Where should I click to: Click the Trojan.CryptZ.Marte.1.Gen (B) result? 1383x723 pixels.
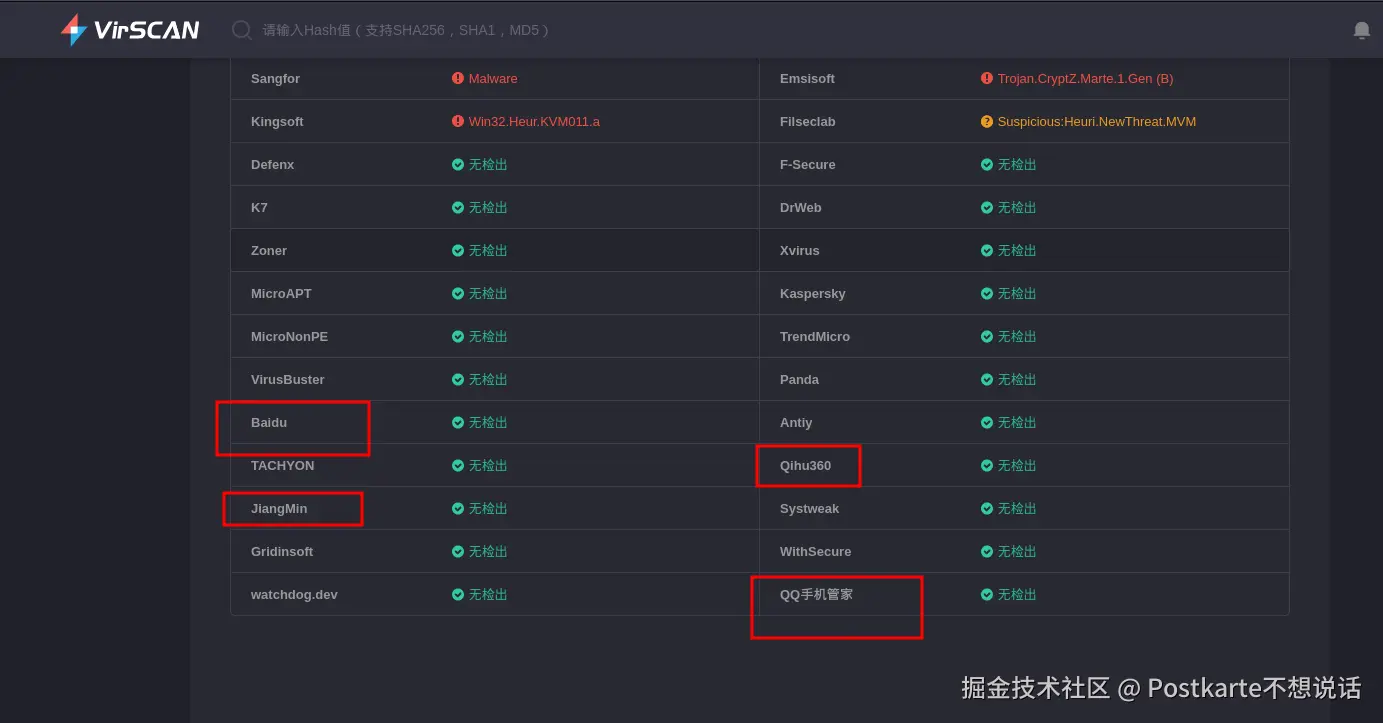(1085, 78)
